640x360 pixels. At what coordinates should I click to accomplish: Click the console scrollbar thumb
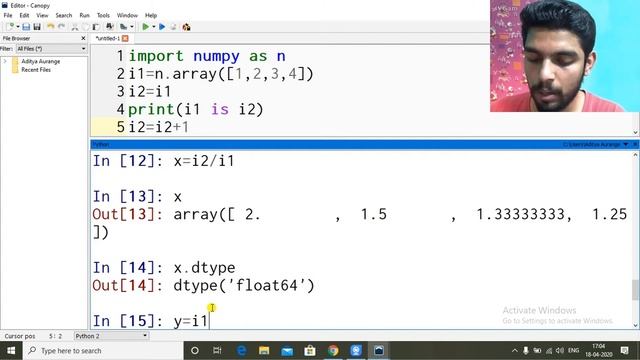(x=636, y=289)
